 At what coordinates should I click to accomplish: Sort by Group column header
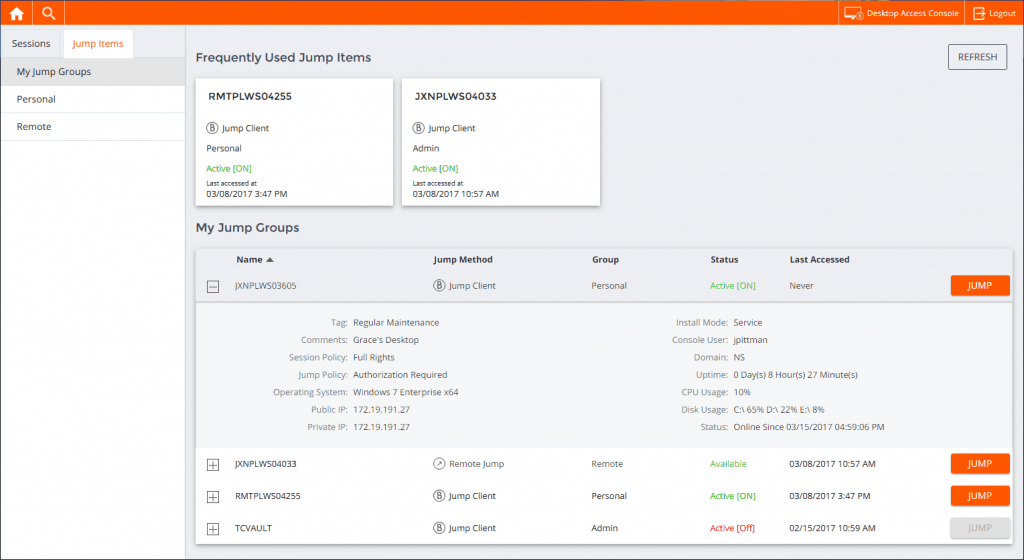605,259
